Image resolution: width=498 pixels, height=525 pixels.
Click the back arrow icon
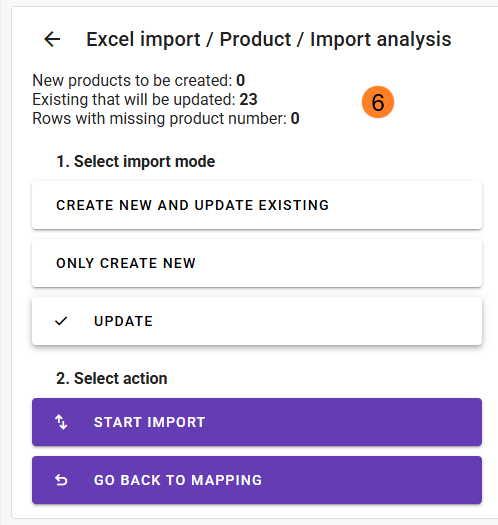(52, 39)
